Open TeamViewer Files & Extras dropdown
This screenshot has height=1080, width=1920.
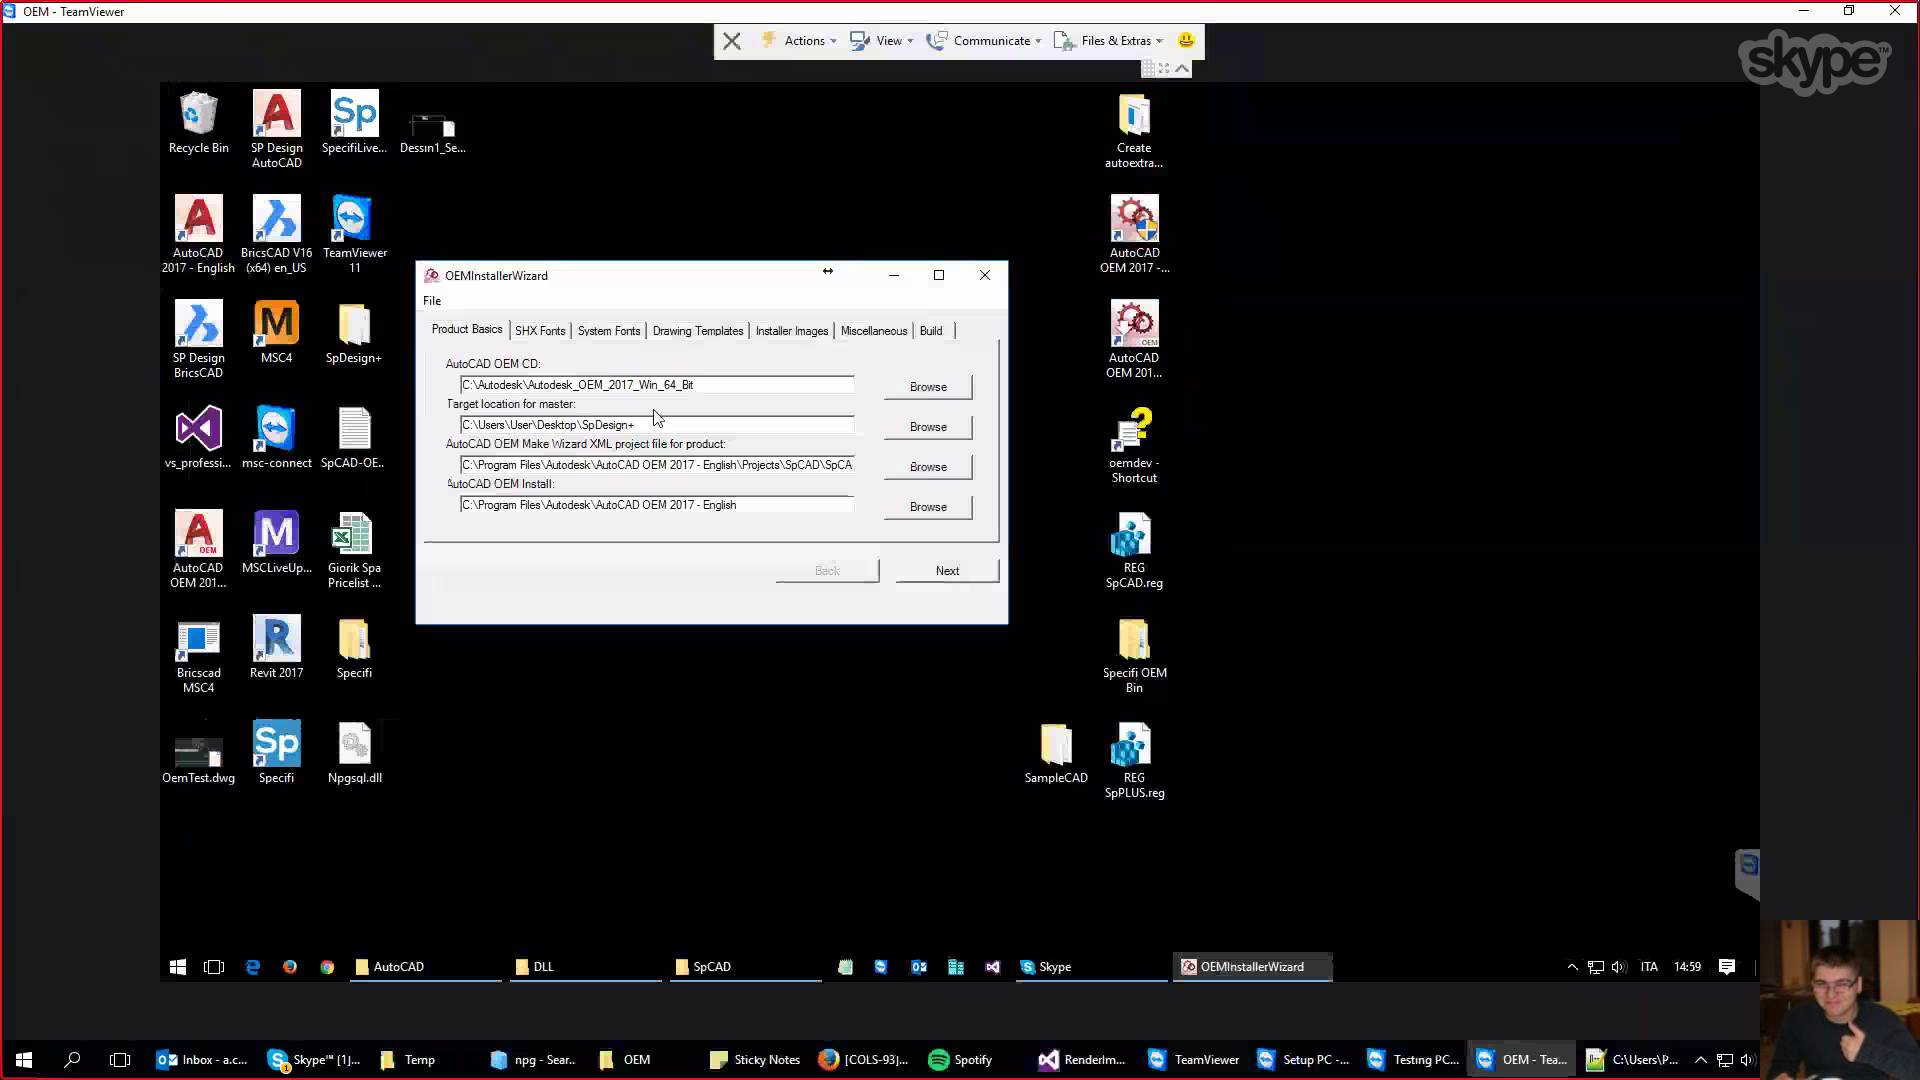tap(1109, 41)
